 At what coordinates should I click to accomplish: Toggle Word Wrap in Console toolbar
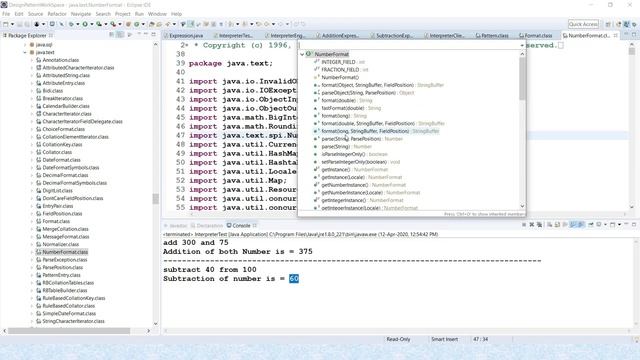click(565, 224)
